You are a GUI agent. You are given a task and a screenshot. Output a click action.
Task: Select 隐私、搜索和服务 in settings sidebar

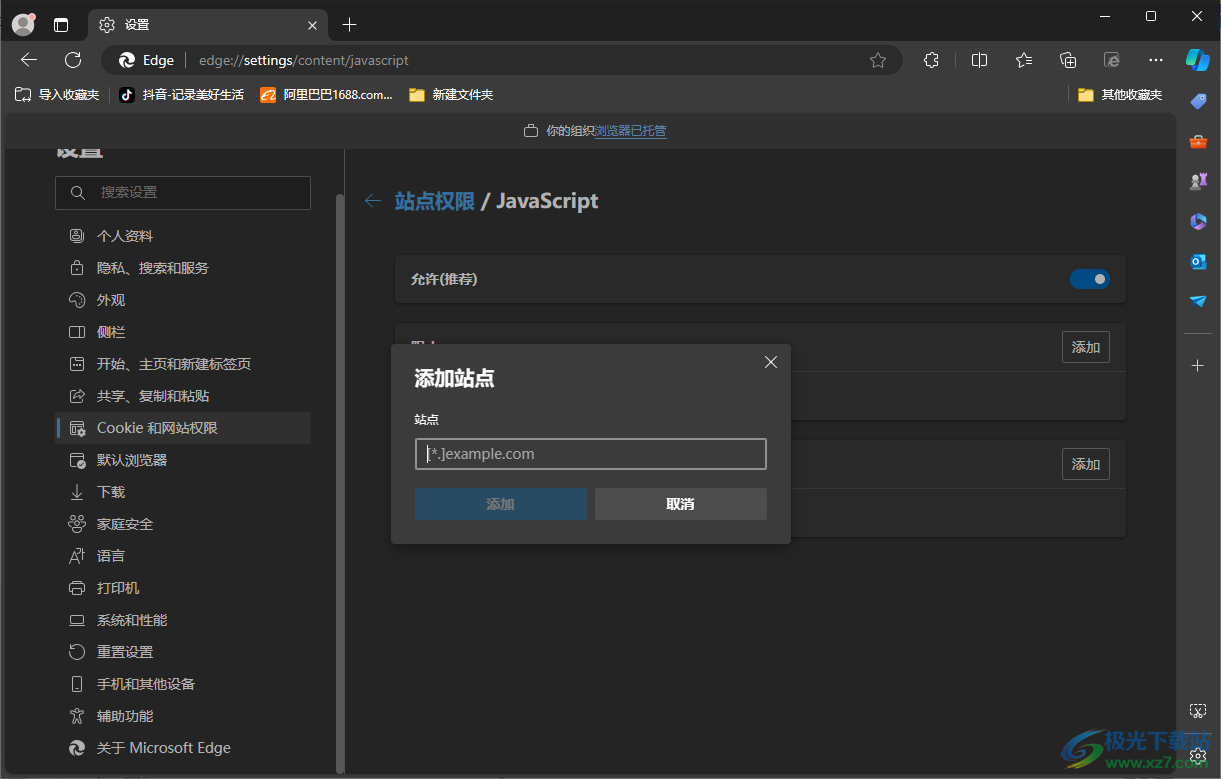(x=152, y=268)
